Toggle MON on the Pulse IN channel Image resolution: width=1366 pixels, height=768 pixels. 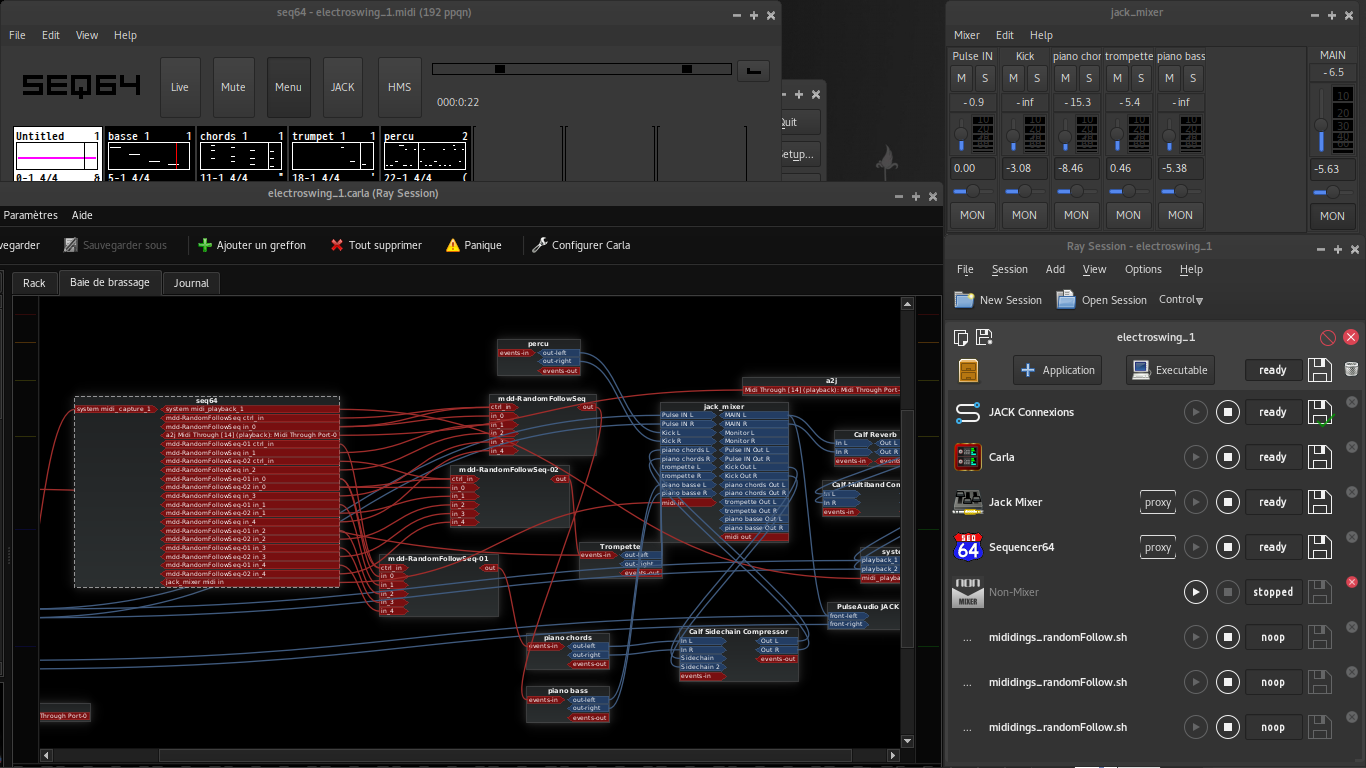click(972, 215)
